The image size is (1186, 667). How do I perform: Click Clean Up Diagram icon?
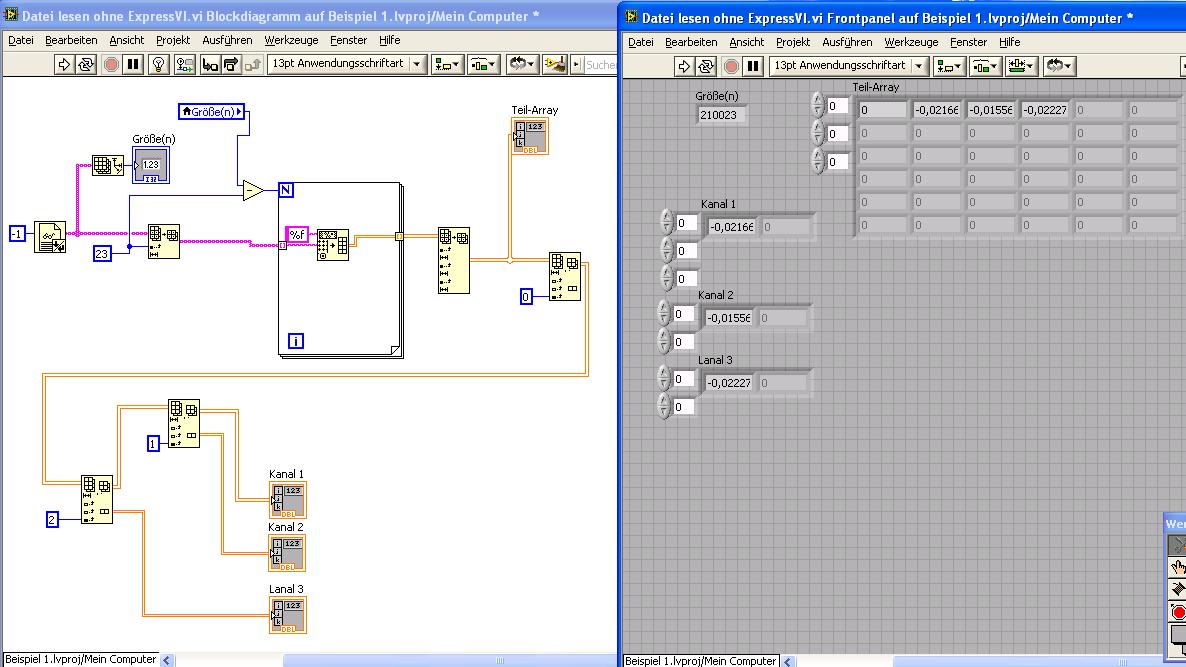(554, 64)
